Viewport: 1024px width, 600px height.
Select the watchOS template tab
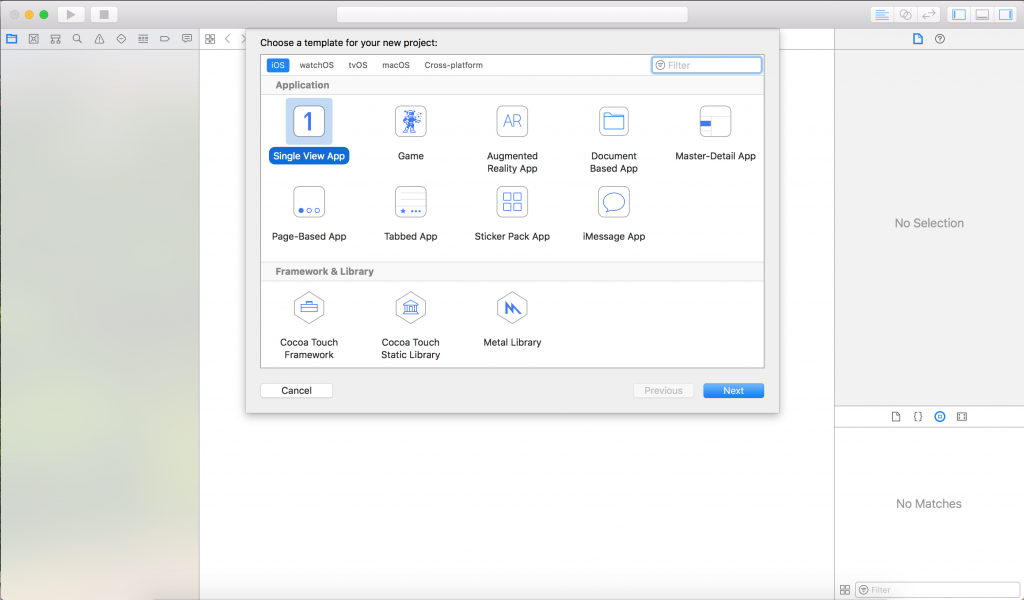point(316,64)
